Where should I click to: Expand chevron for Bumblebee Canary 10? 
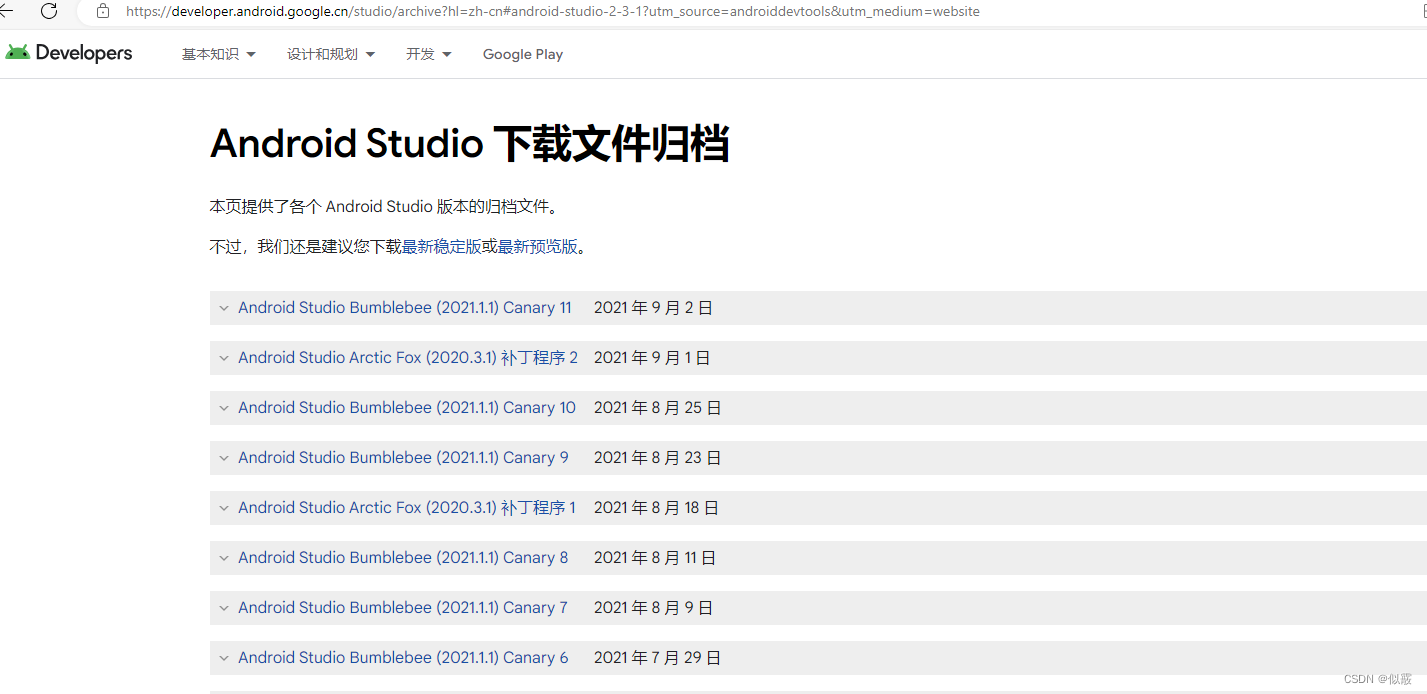tap(224, 408)
